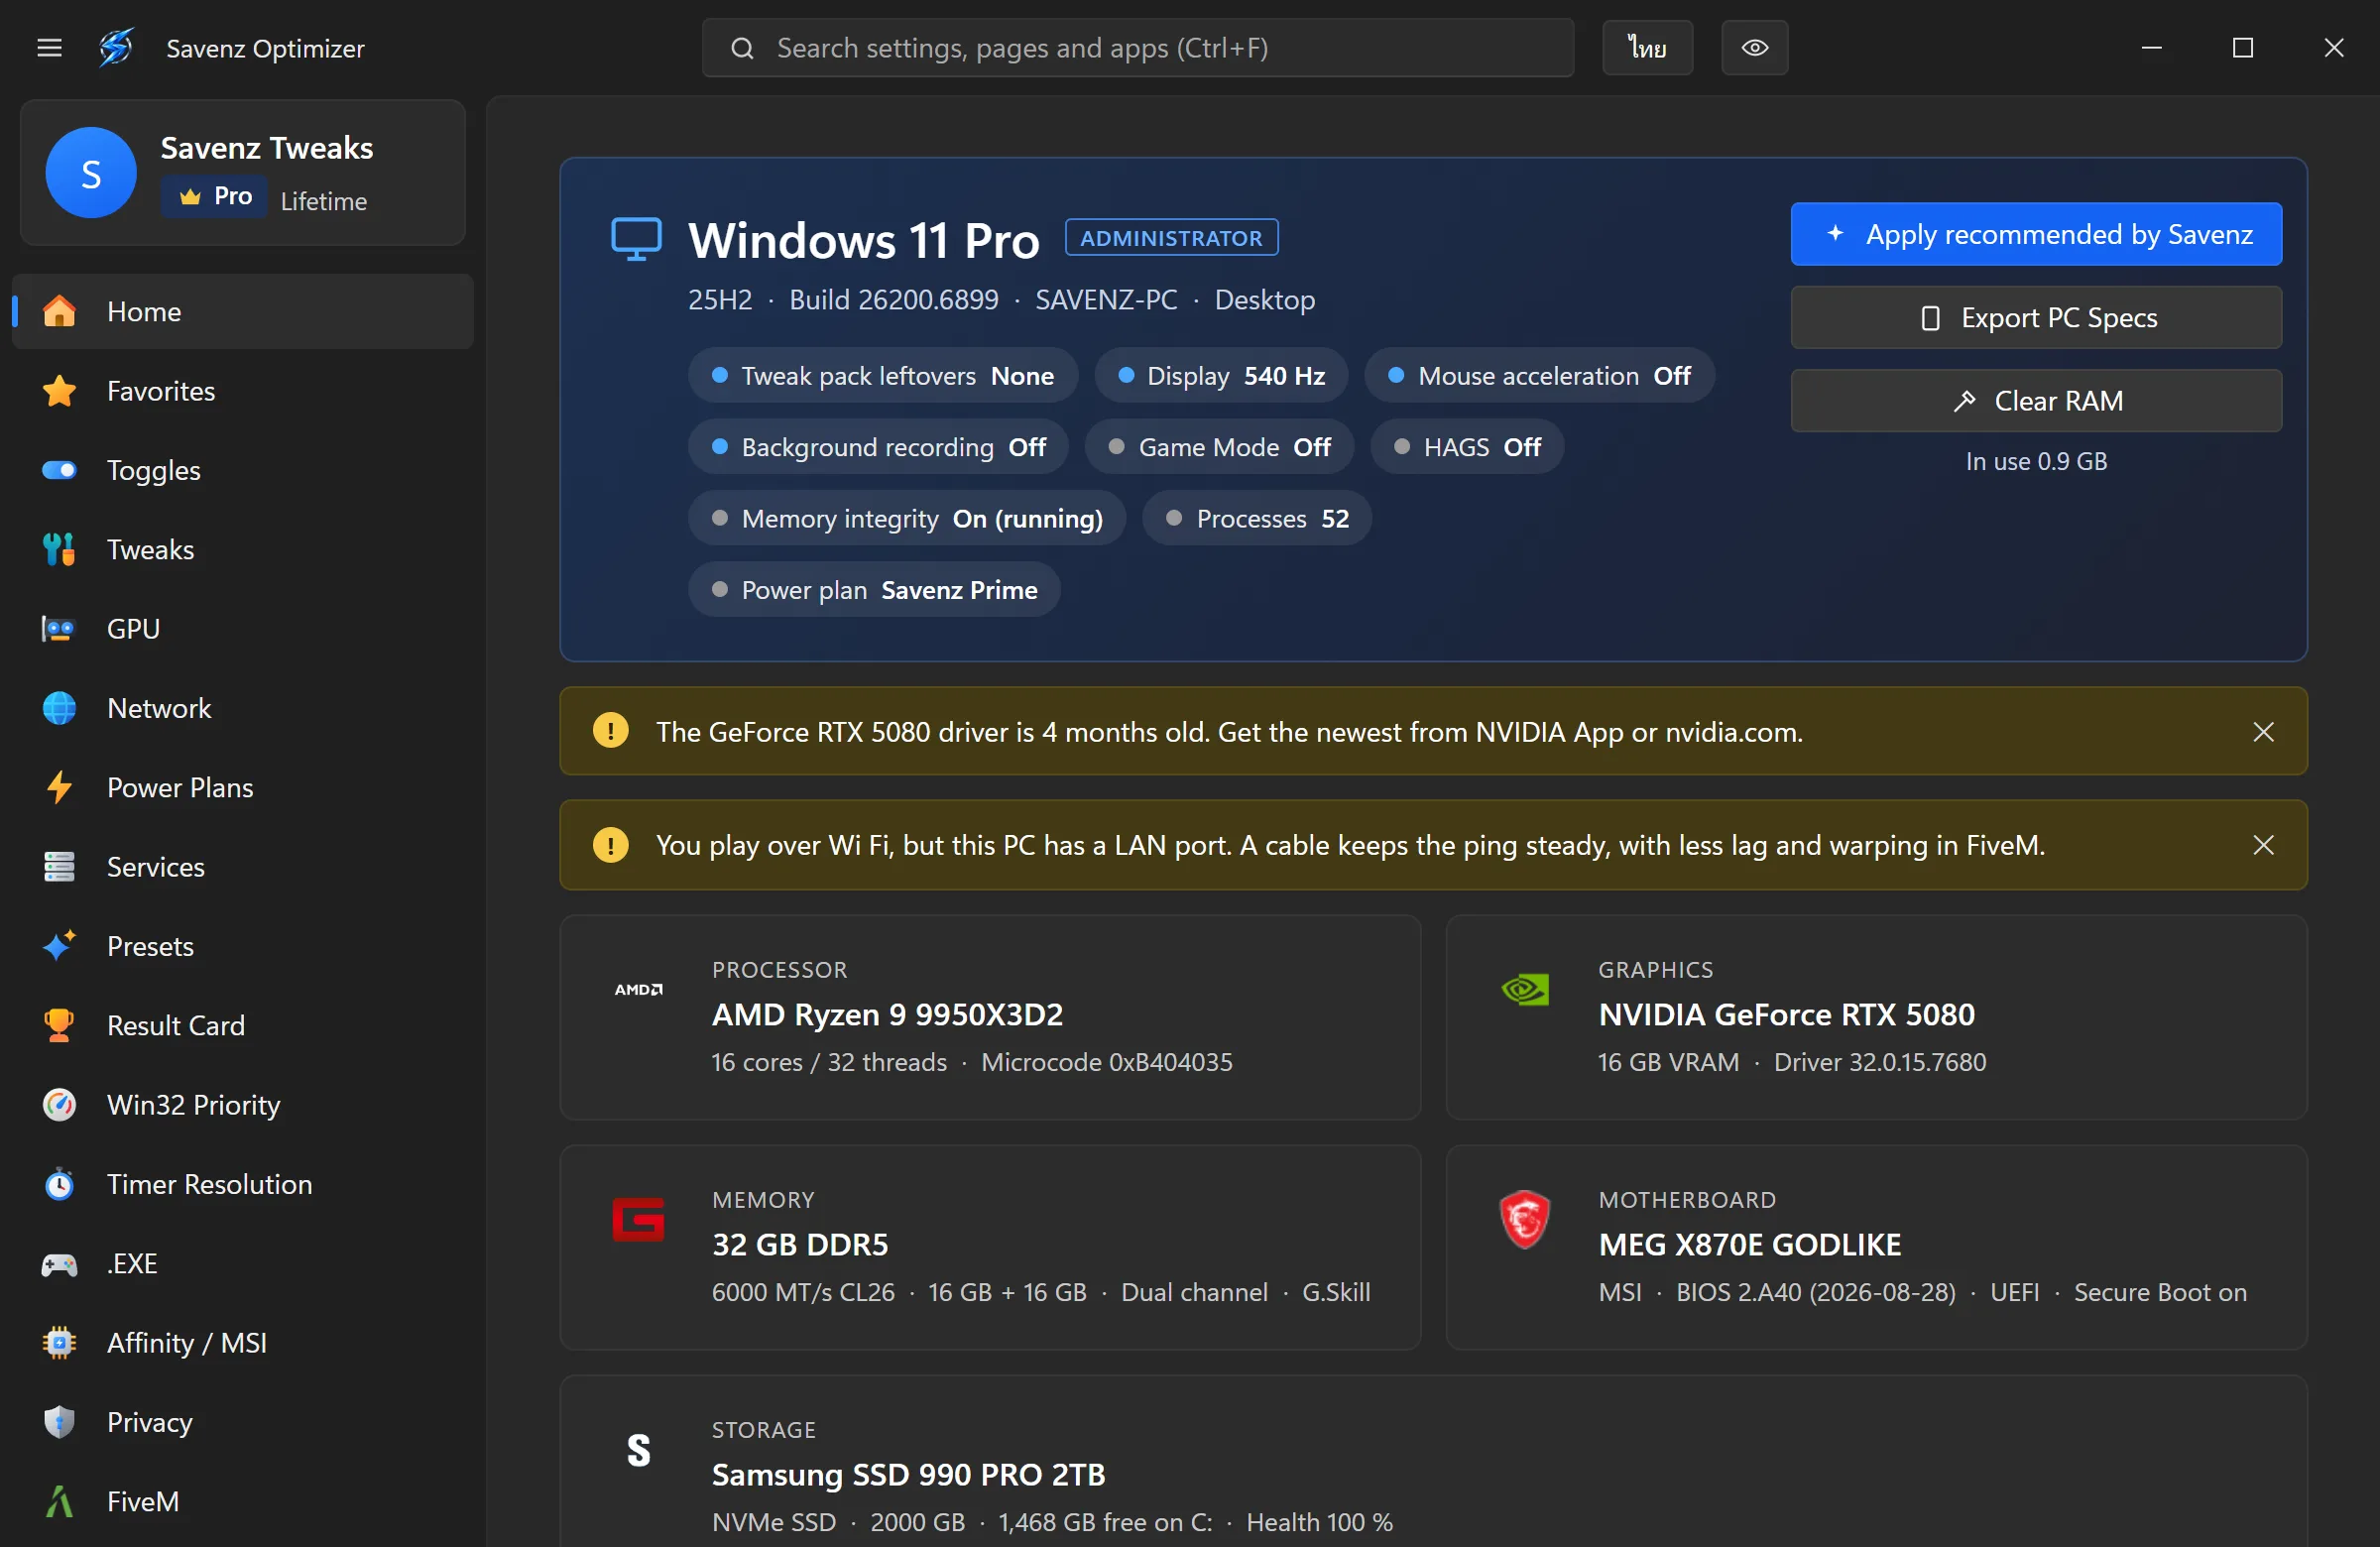
Task: Click the Win32 Priority gauge icon
Action: (x=59, y=1105)
